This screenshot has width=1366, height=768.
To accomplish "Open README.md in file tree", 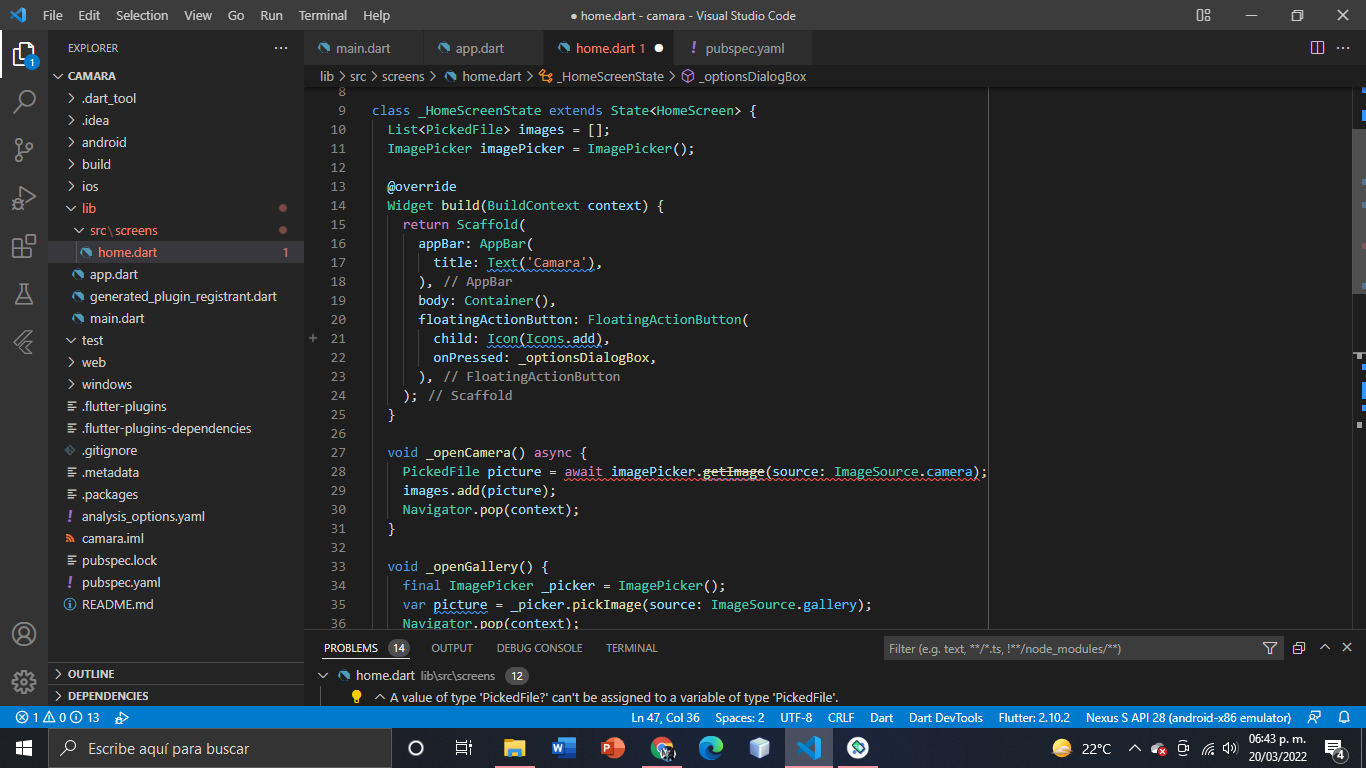I will [176, 604].
